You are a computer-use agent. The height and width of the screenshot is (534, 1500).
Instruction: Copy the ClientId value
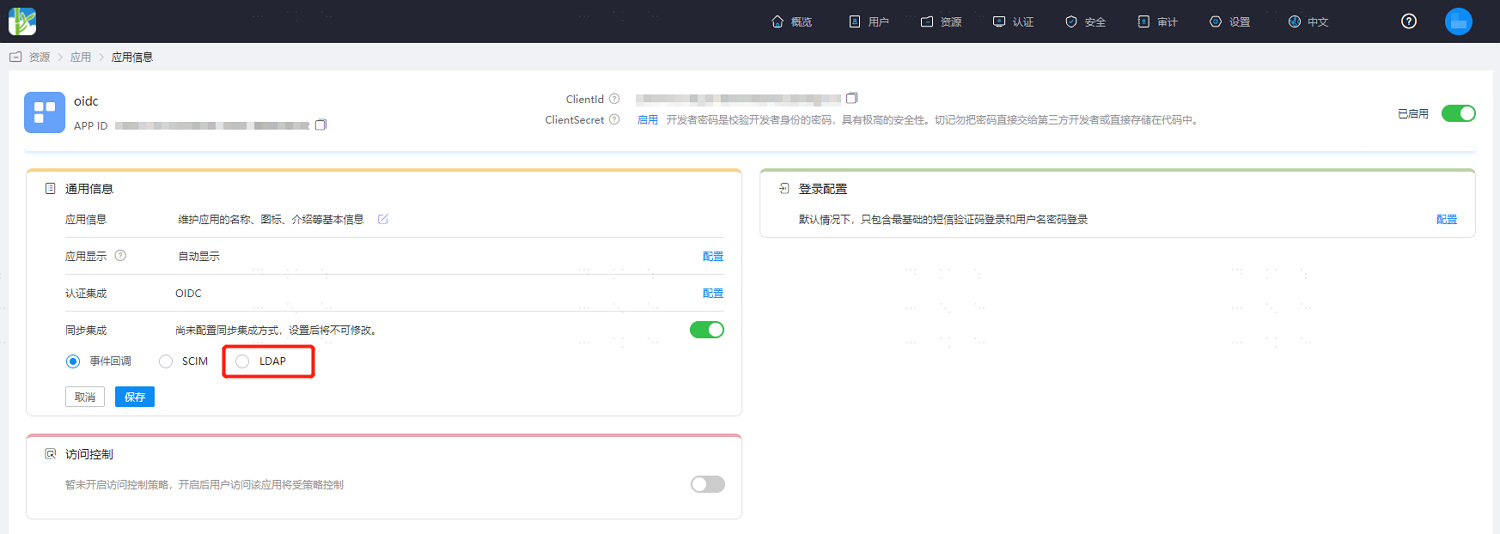pos(852,98)
